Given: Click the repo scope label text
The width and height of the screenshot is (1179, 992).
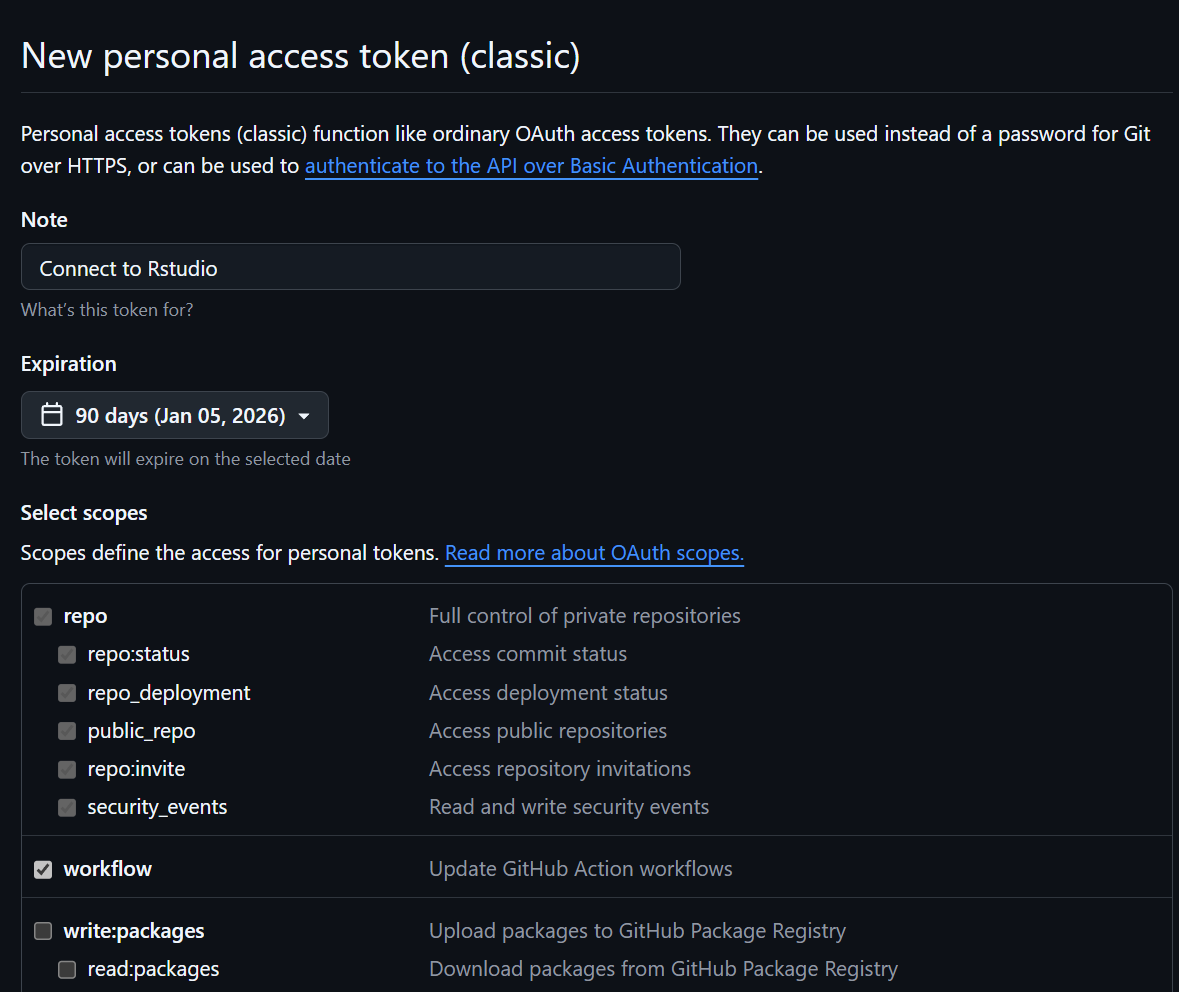Looking at the screenshot, I should click(85, 616).
